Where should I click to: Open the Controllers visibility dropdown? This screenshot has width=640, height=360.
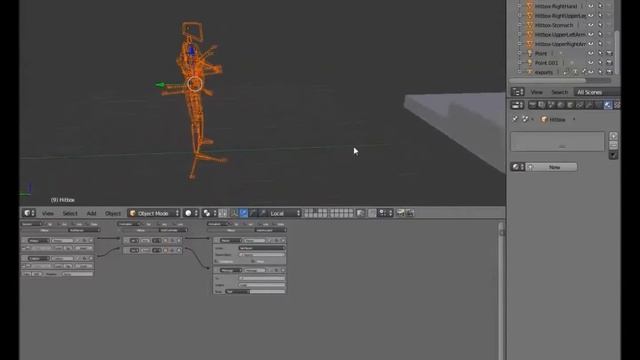[x=129, y=224]
